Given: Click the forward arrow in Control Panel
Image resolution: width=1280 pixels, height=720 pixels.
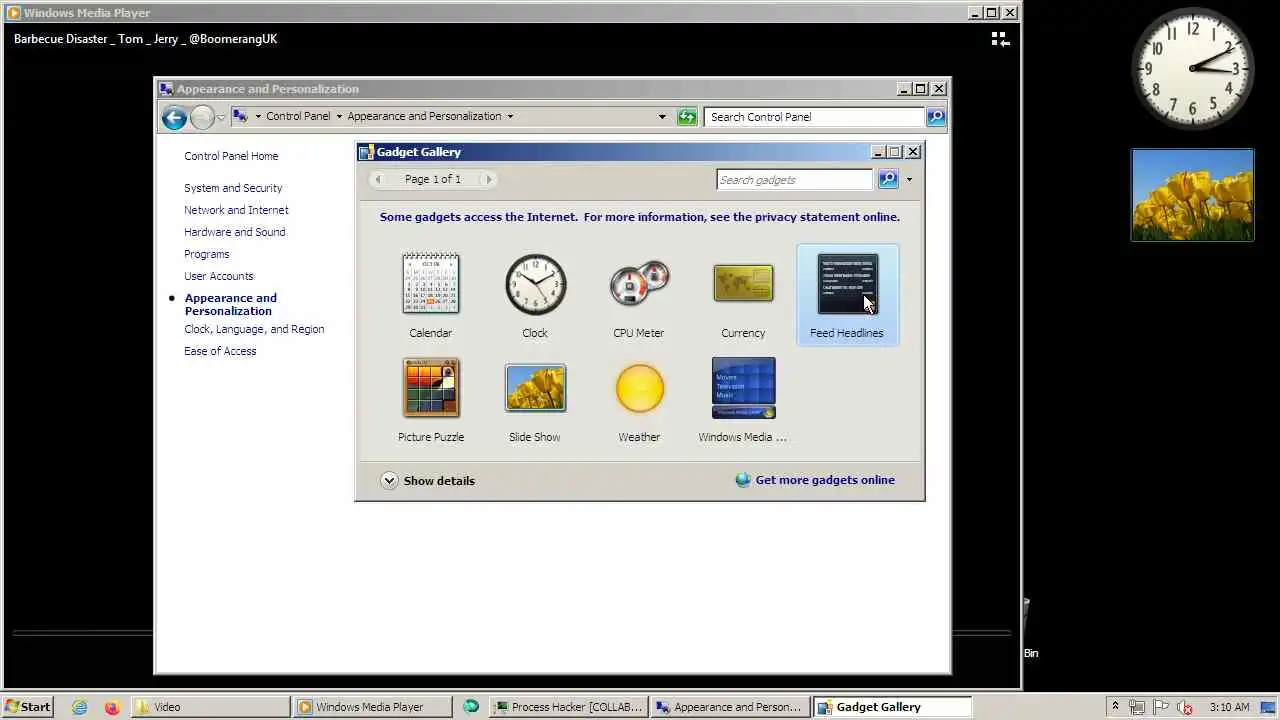Looking at the screenshot, I should [x=202, y=118].
